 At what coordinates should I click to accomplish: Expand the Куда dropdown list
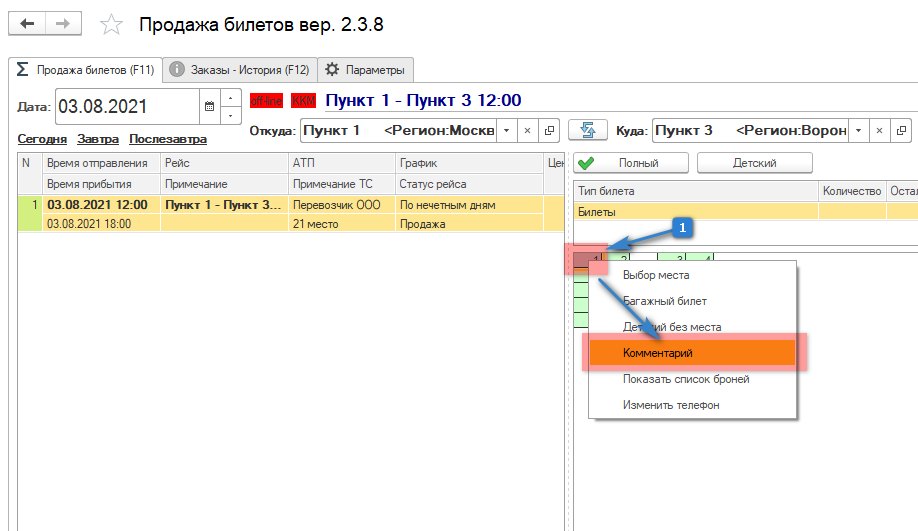click(x=857, y=131)
